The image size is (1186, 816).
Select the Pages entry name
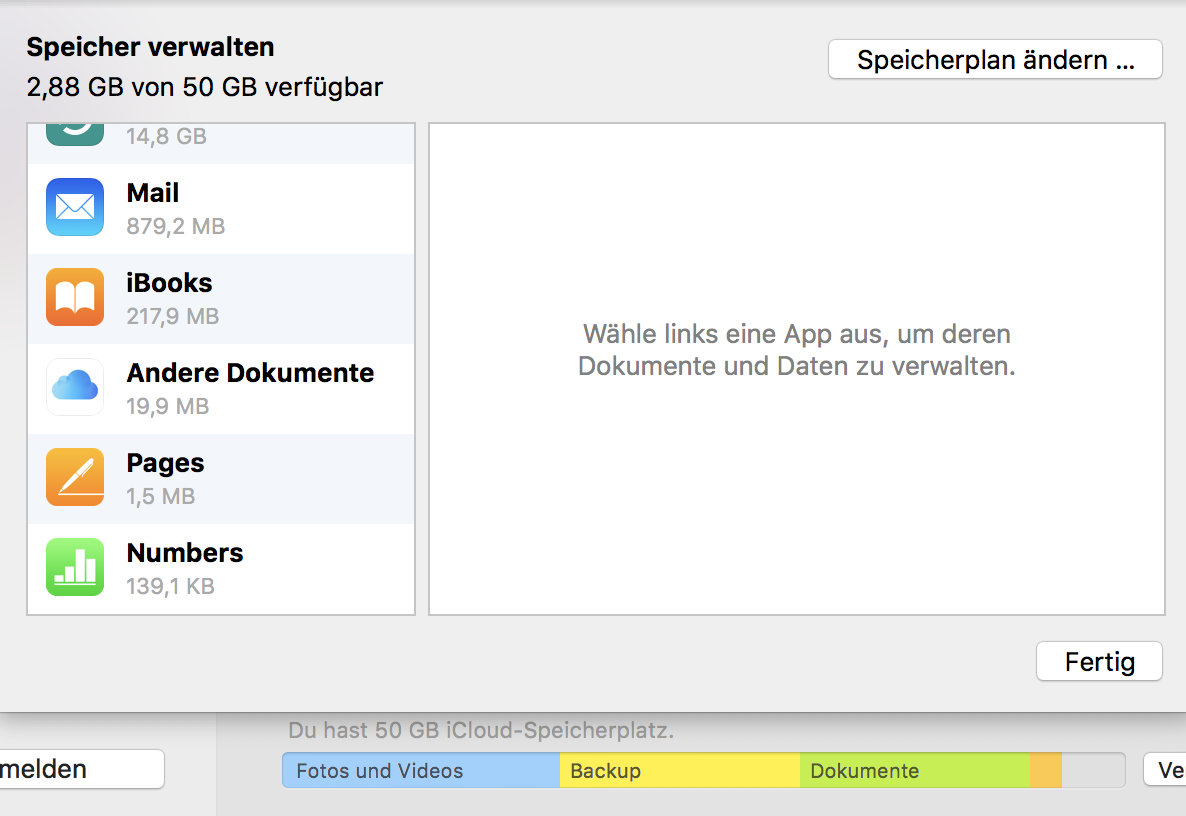(x=165, y=463)
